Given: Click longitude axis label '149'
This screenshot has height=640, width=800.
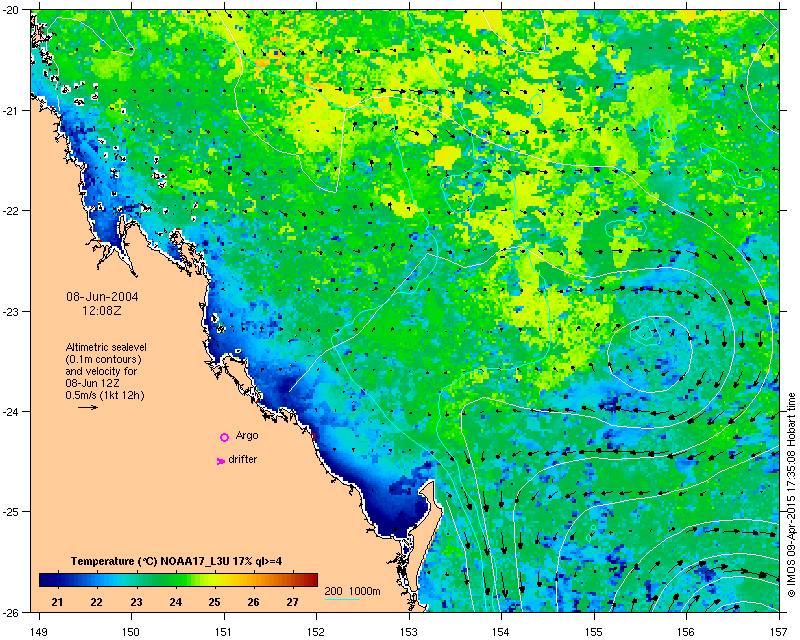Looking at the screenshot, I should [39, 632].
